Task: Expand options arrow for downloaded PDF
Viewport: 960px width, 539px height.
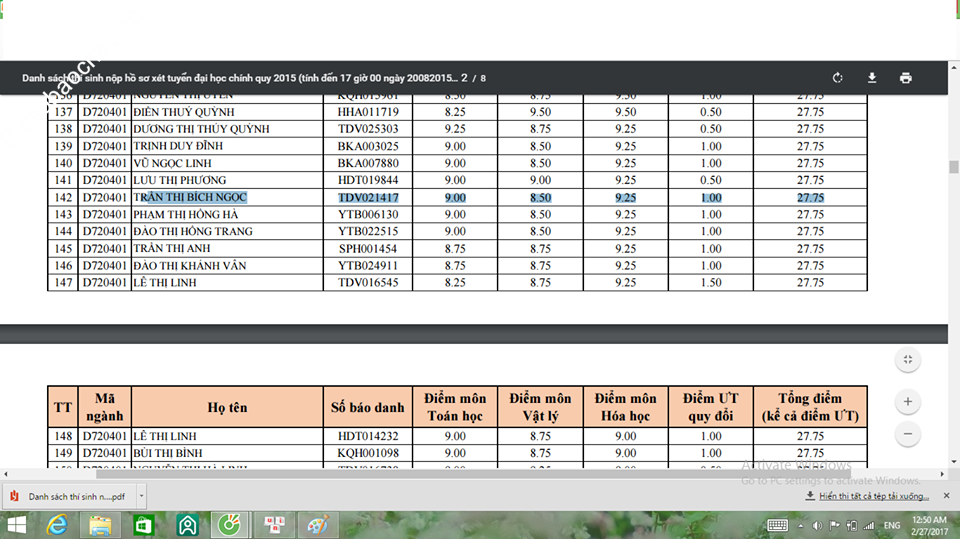Action: click(x=142, y=495)
